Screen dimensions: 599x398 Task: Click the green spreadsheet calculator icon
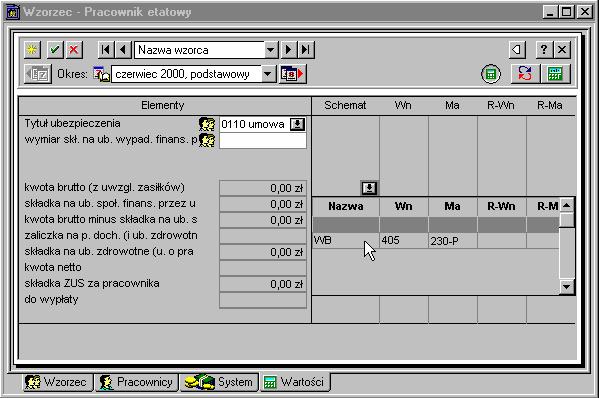click(555, 74)
